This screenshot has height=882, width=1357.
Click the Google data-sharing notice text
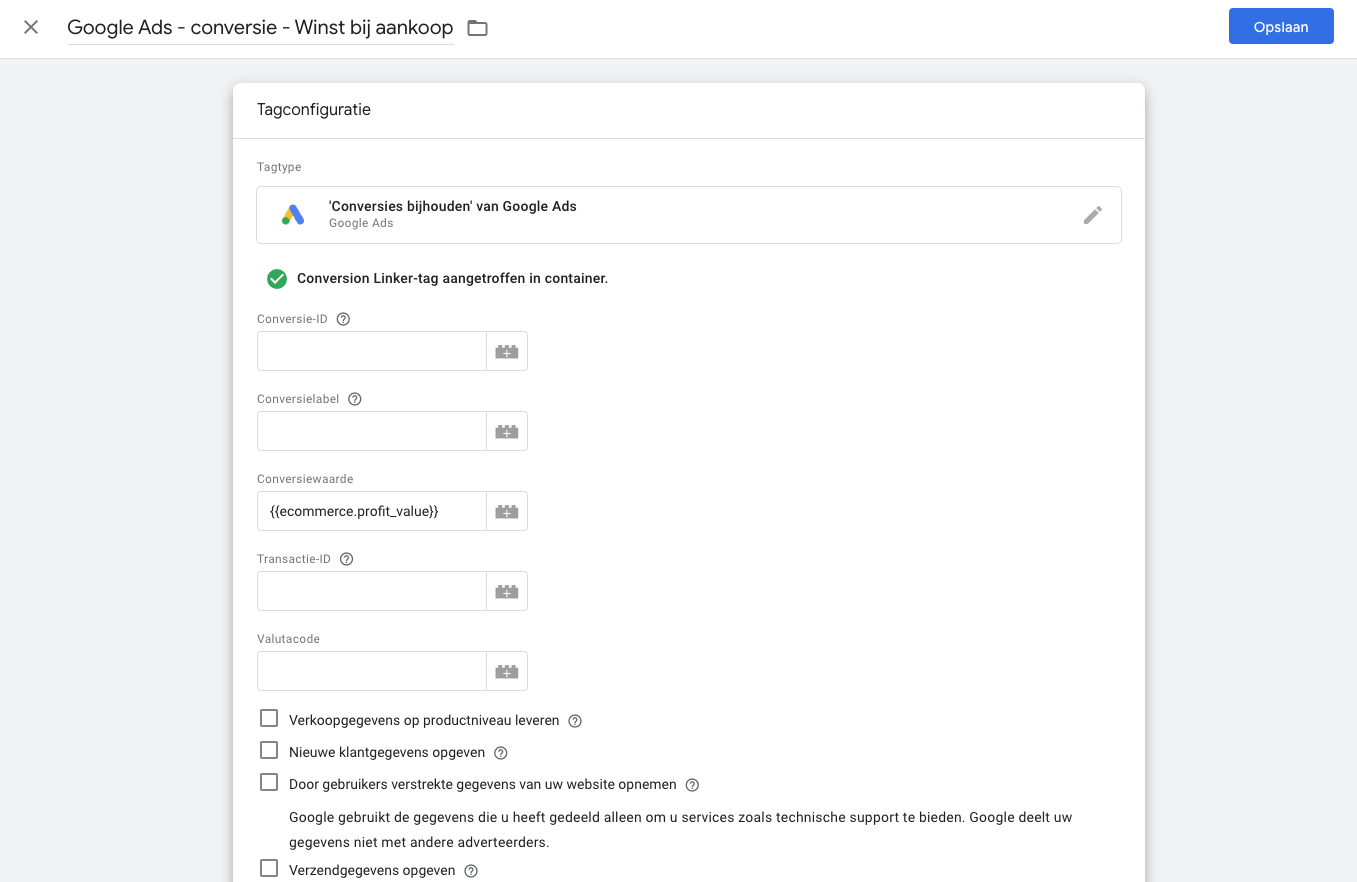(680, 830)
